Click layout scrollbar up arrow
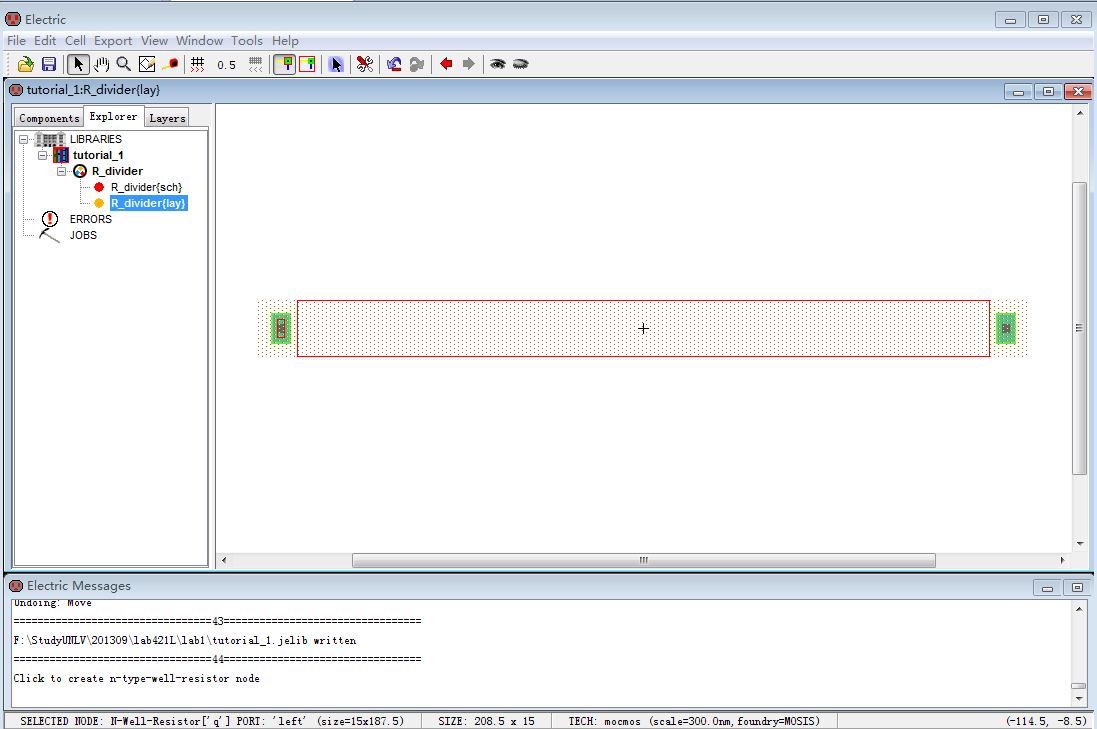Screen dimensions: 1097x729 [x=1080, y=113]
